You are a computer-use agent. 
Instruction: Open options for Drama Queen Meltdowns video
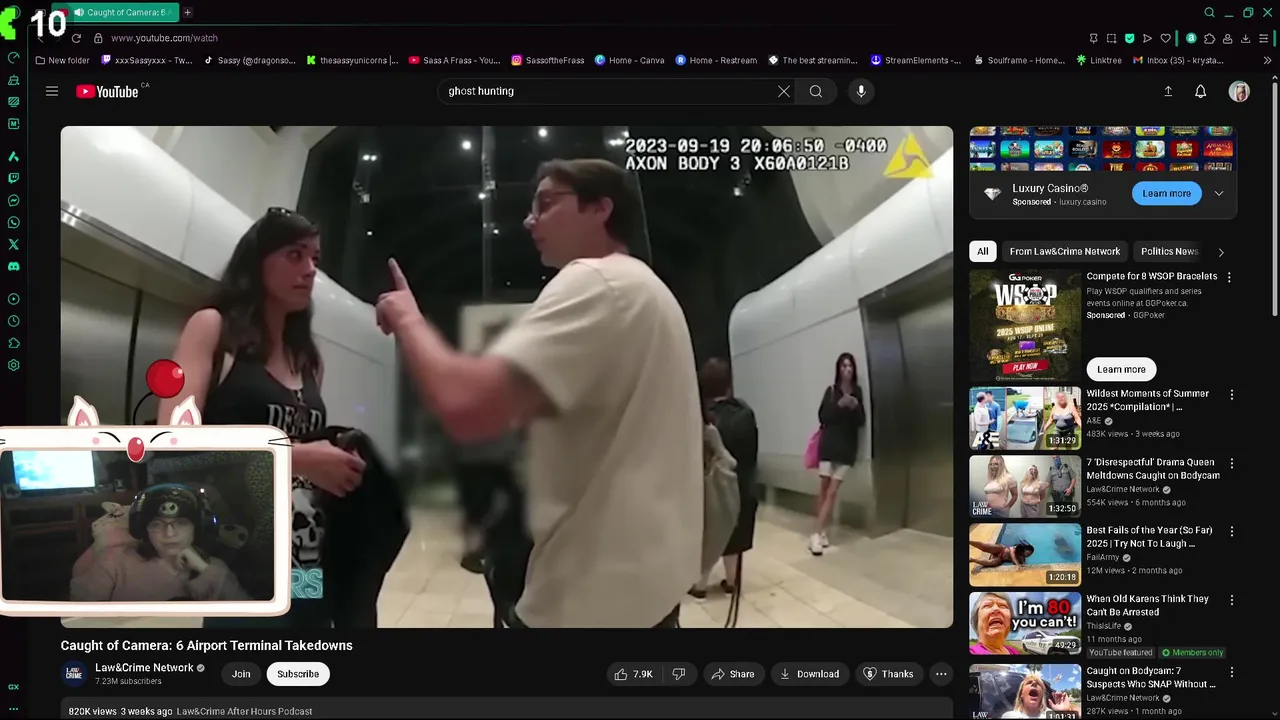coord(1232,464)
